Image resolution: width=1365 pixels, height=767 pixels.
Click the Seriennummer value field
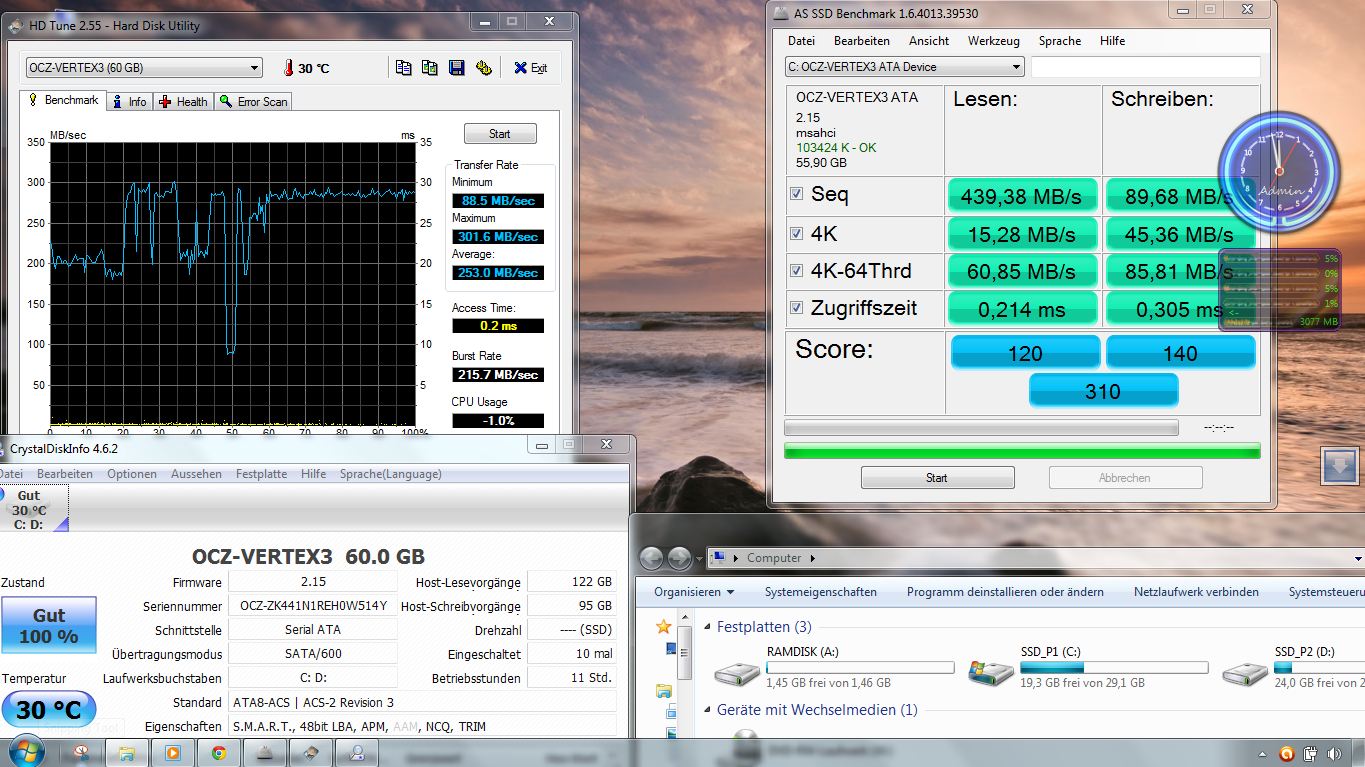(313, 606)
